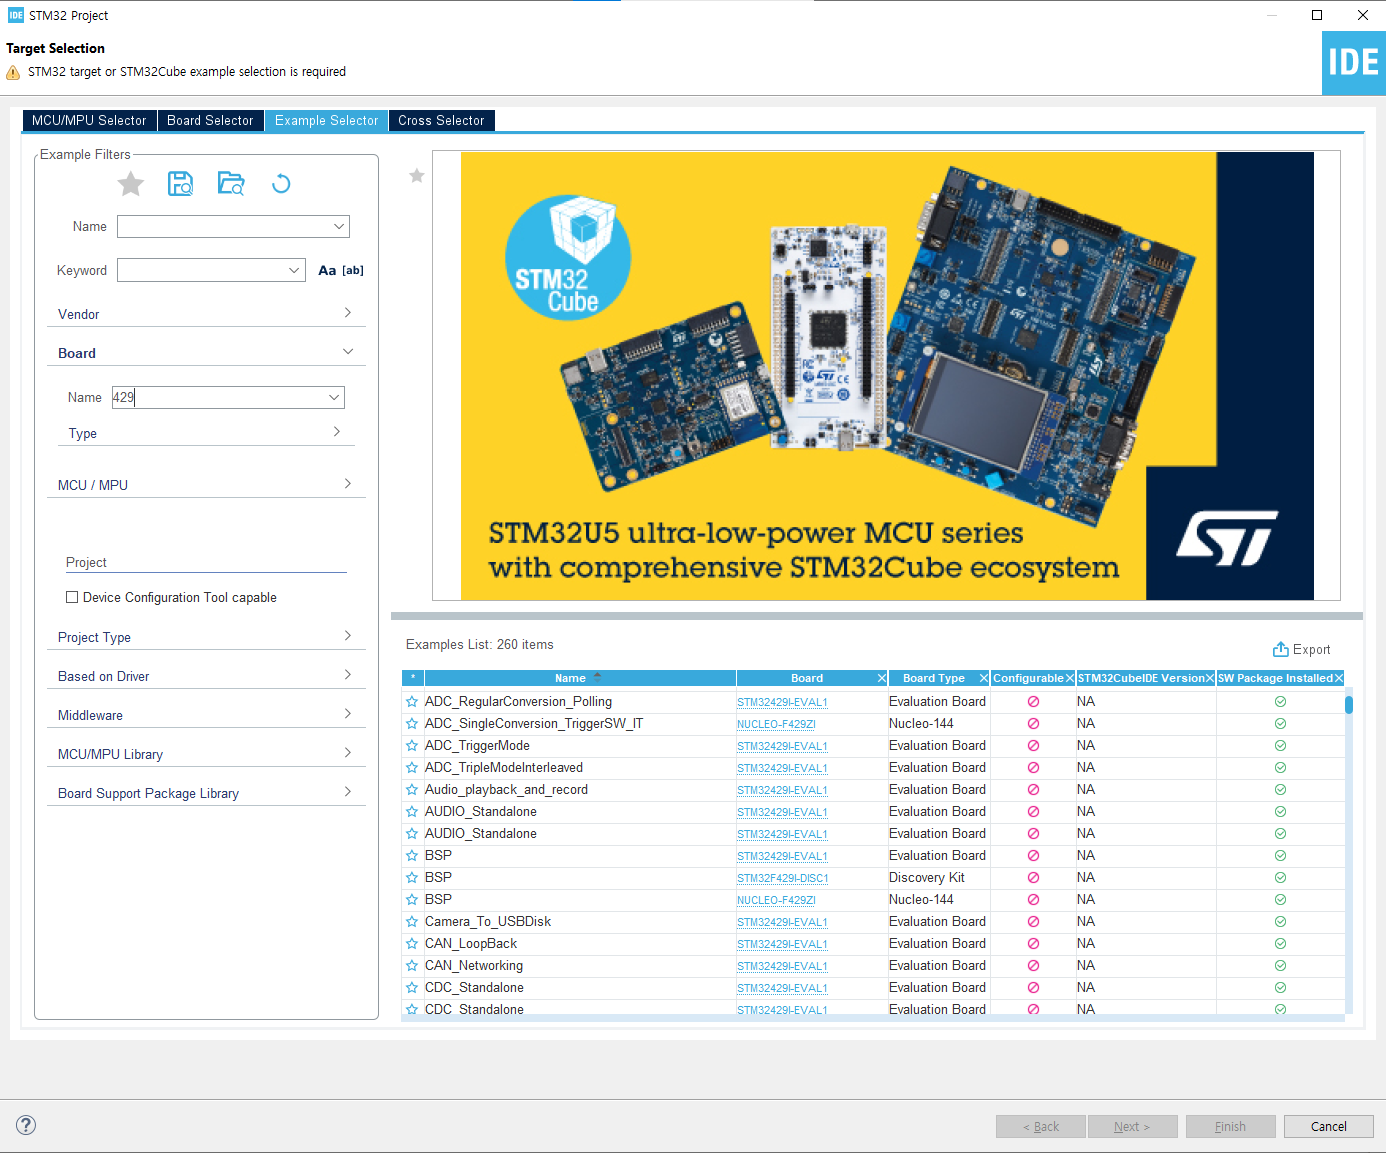Open NUCLEO-F429ZI link in ADC_SingleConversion_TriggerSW_IT row
Viewport: 1386px width, 1153px height.
click(776, 724)
